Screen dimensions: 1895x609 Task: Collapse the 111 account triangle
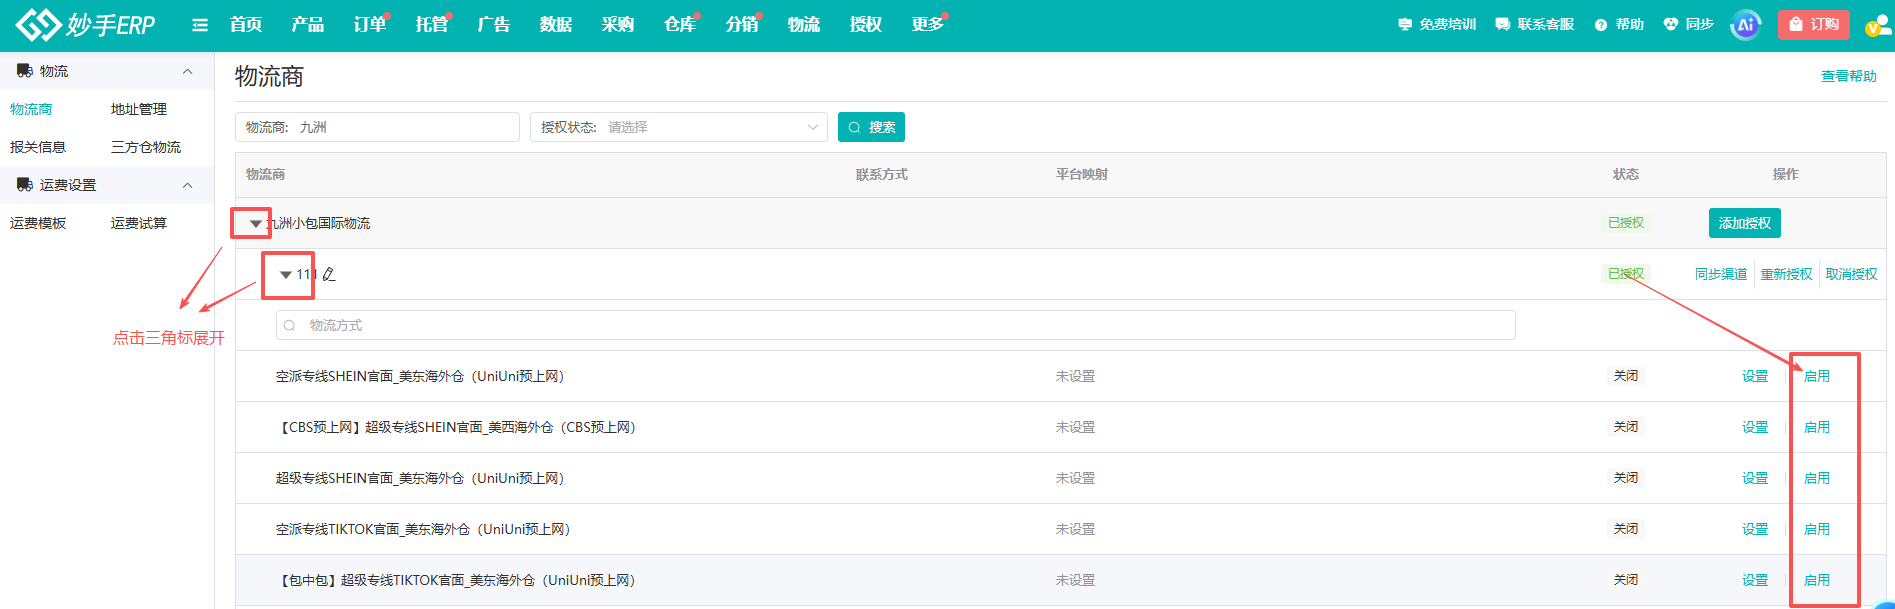coord(286,275)
